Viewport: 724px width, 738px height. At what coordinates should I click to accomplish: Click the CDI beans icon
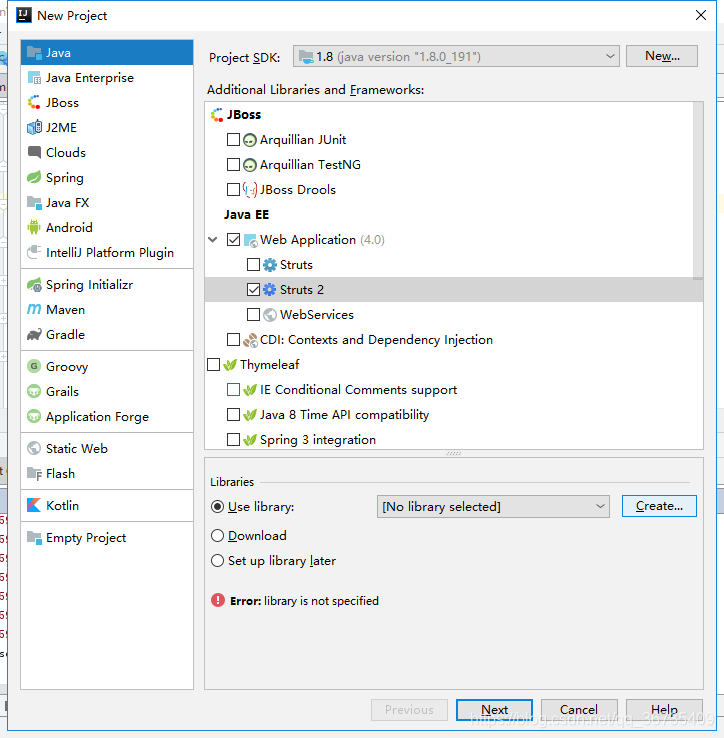click(x=250, y=340)
